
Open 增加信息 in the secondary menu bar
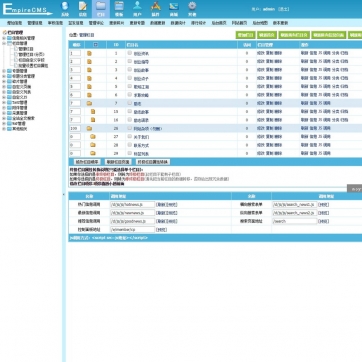(14, 23)
